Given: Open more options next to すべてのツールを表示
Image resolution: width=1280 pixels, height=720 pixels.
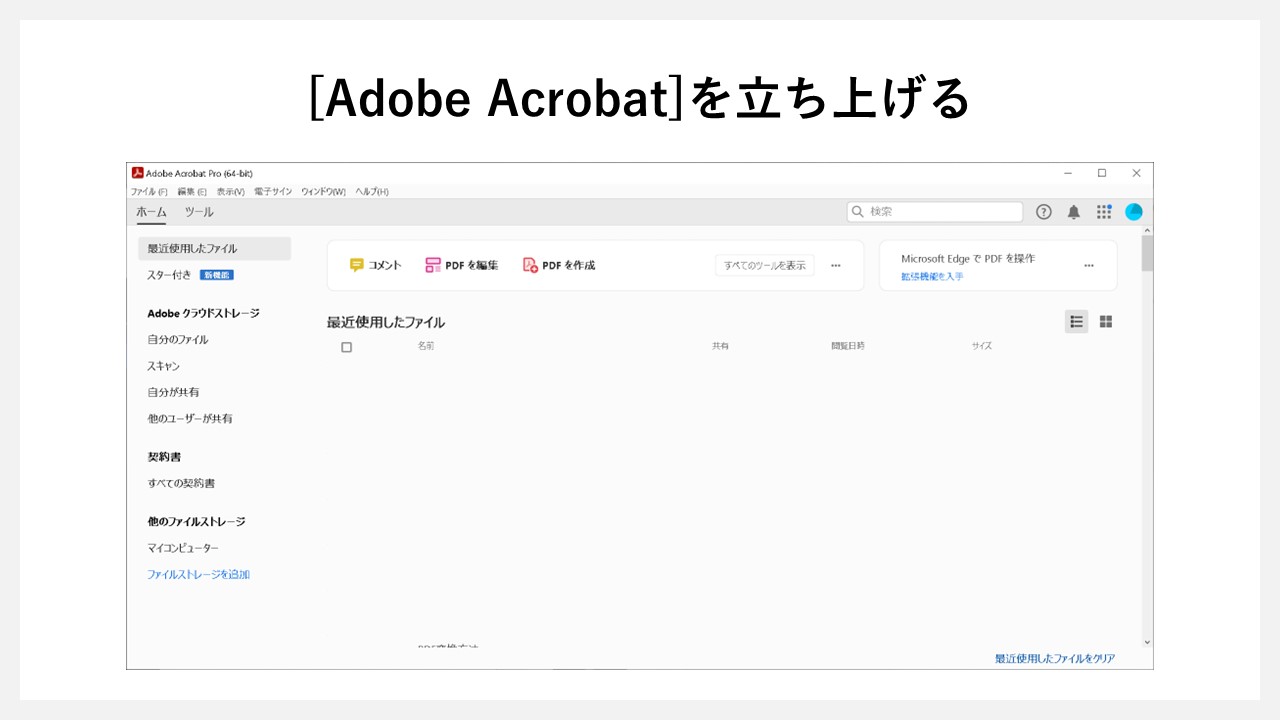Looking at the screenshot, I should [x=836, y=265].
